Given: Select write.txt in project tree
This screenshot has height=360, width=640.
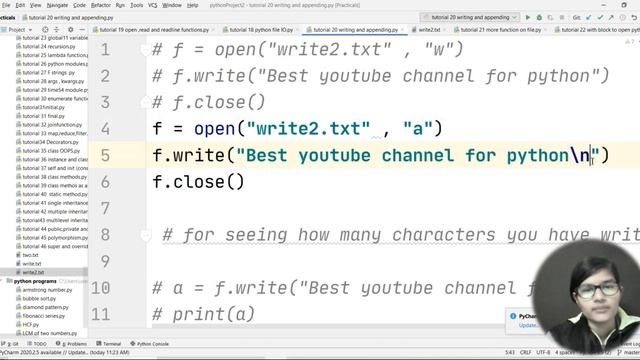Looking at the screenshot, I should [31, 264].
